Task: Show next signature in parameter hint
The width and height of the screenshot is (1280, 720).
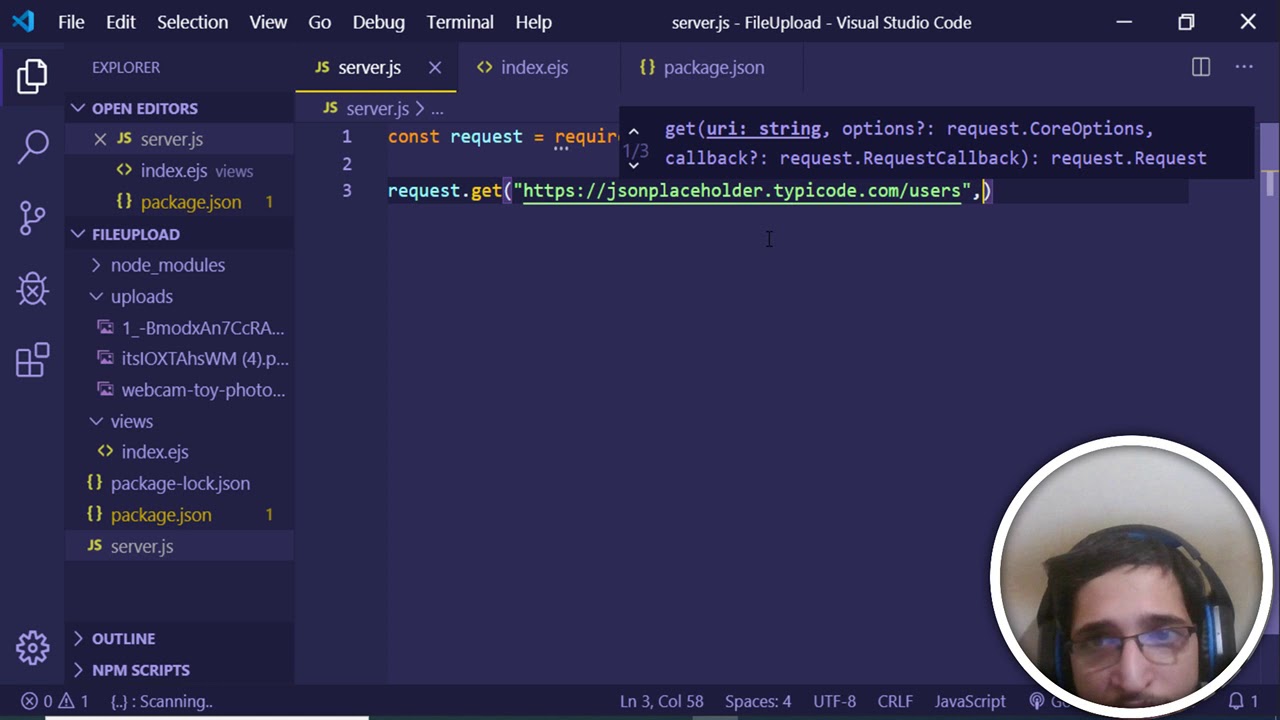Action: coord(634,166)
